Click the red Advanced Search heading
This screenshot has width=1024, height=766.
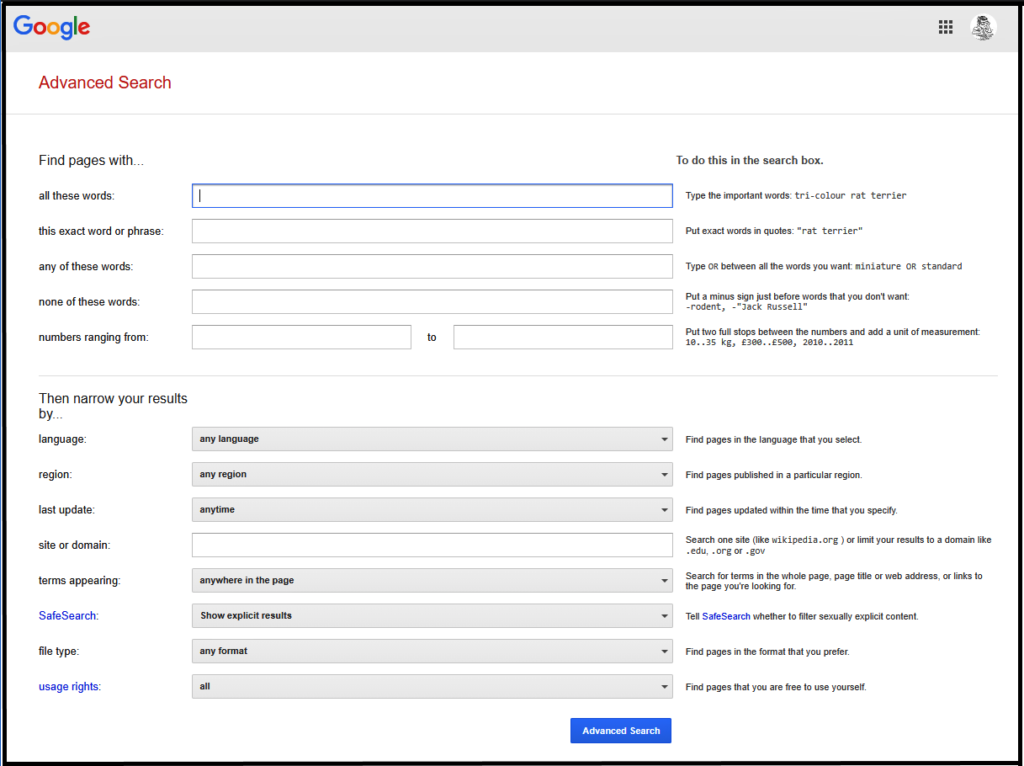click(104, 82)
